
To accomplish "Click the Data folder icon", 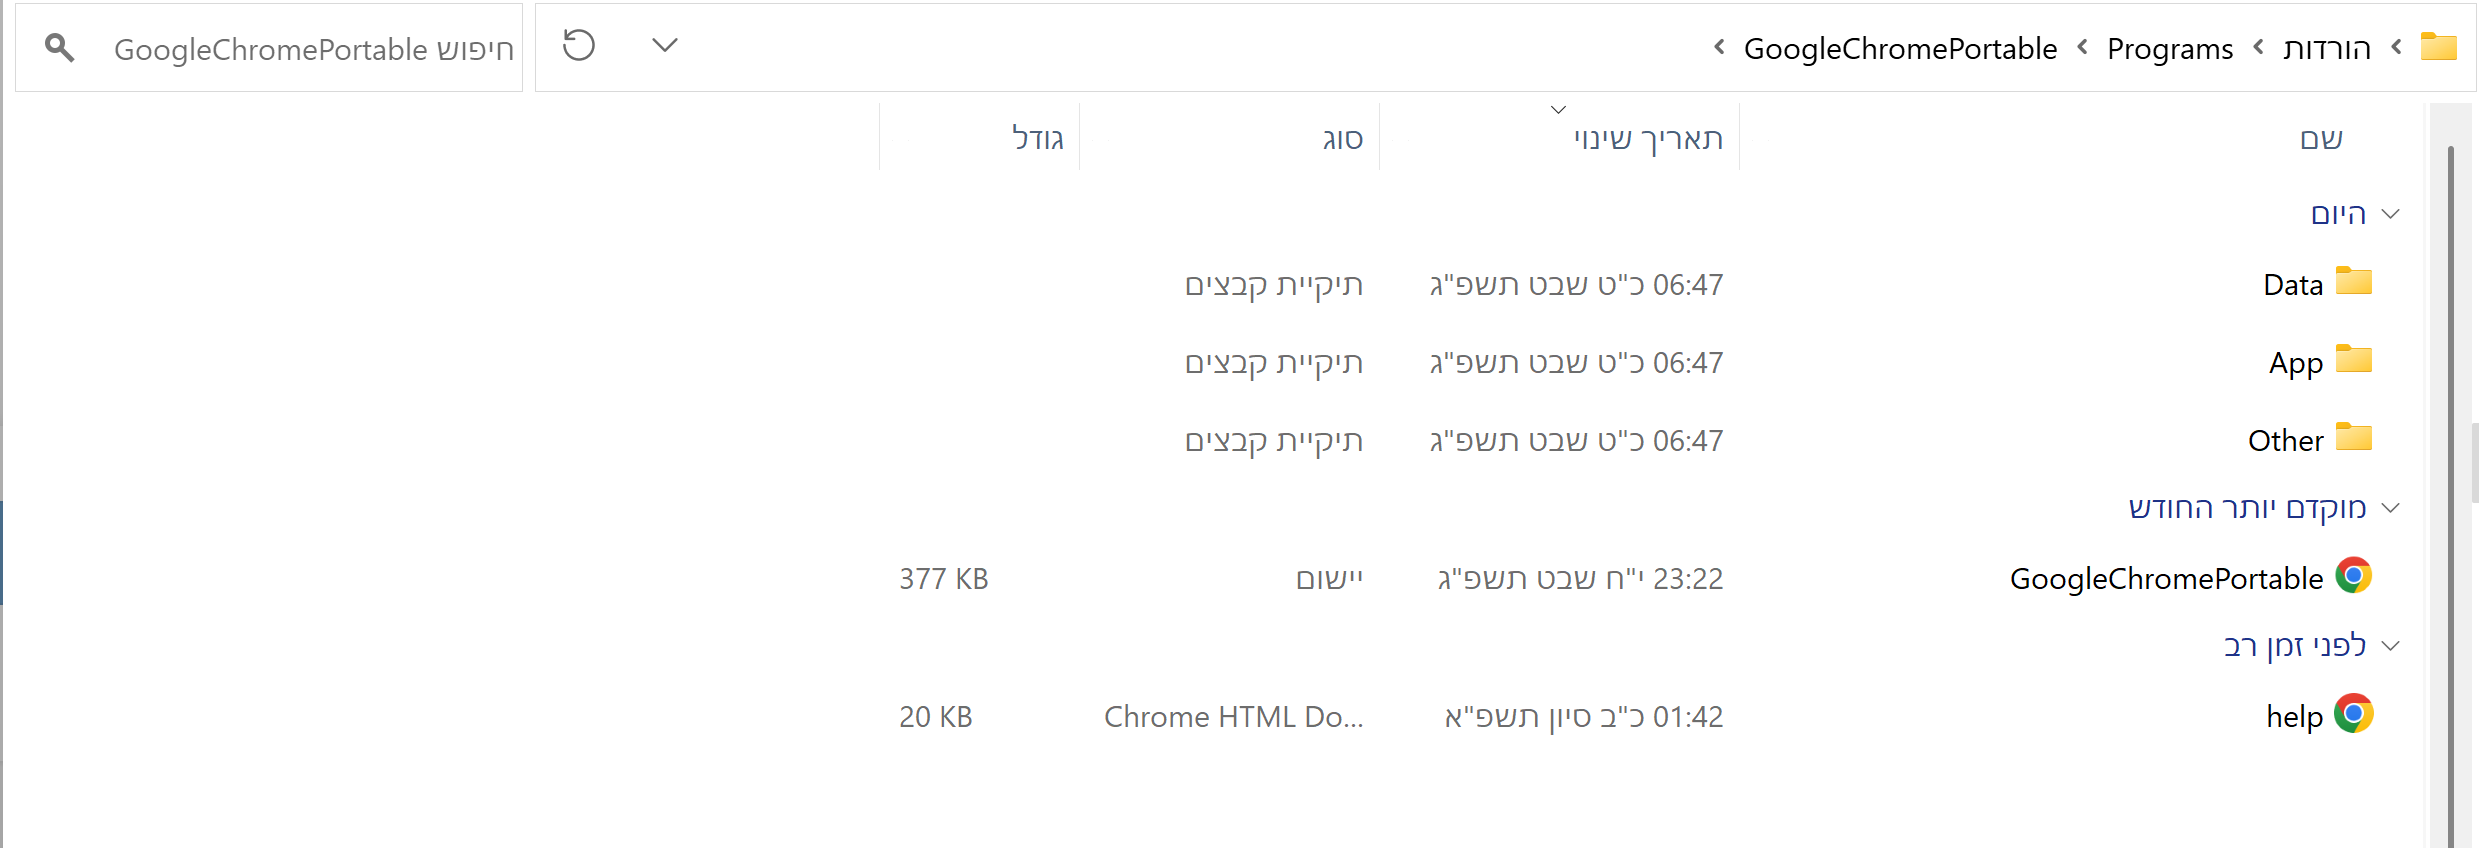I will [2353, 282].
